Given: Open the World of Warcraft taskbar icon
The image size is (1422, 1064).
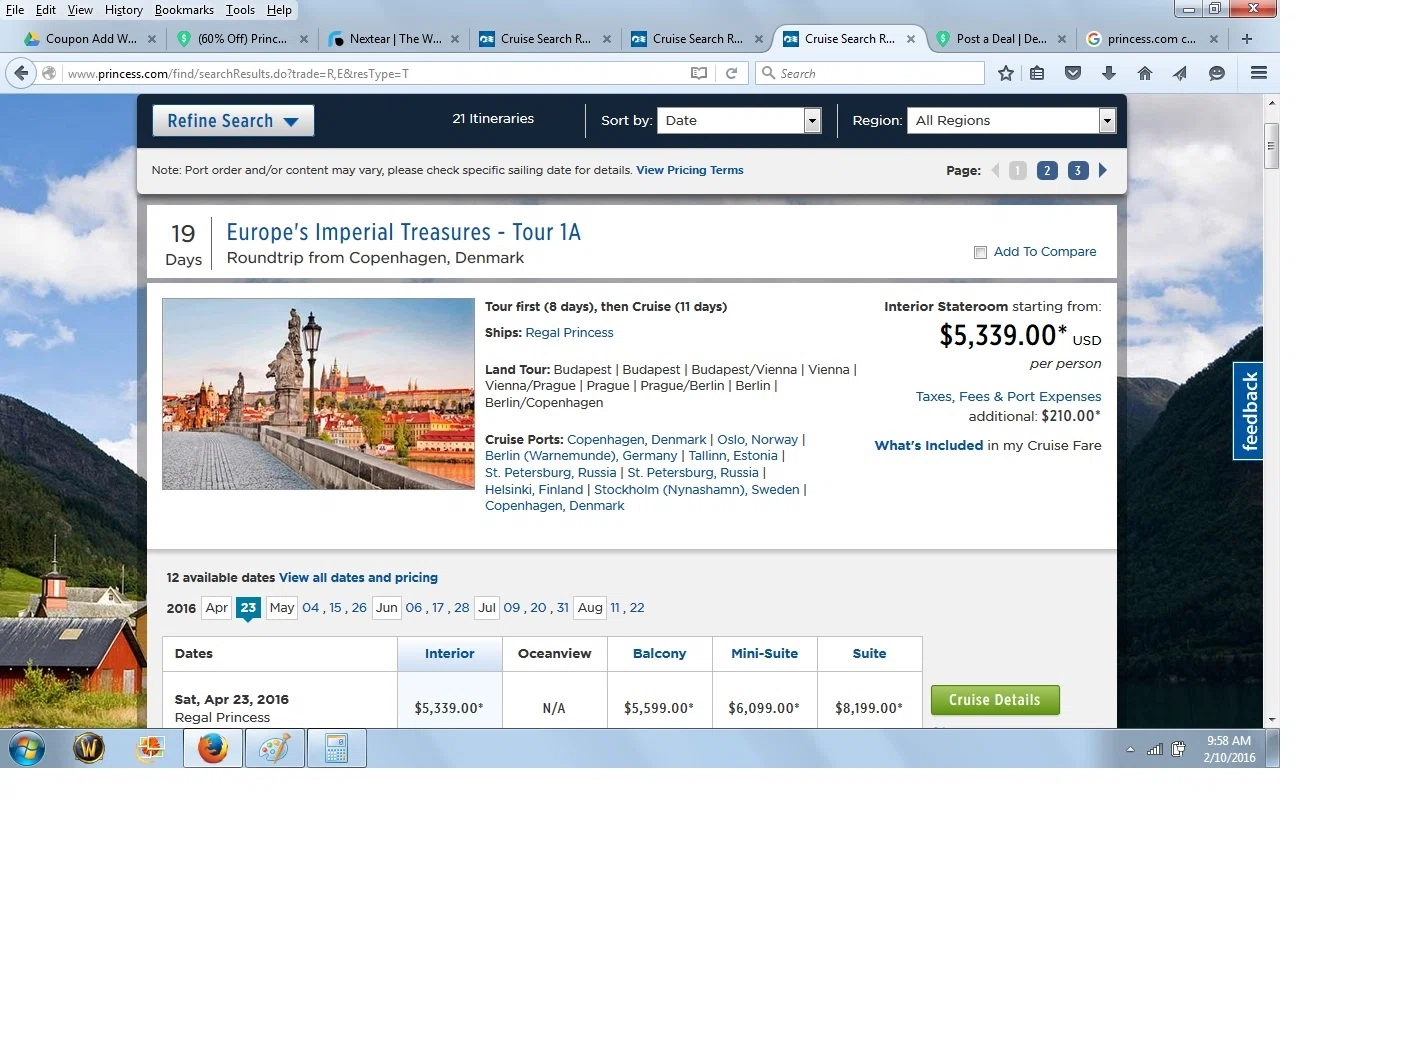Looking at the screenshot, I should (89, 748).
